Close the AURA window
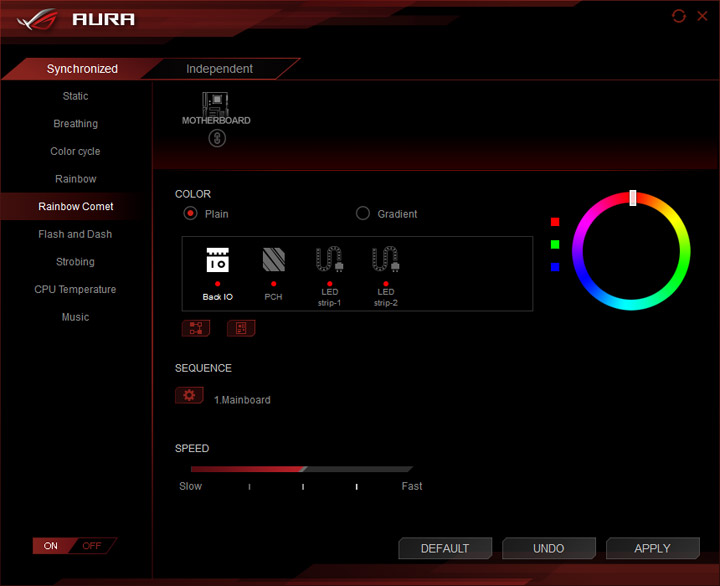This screenshot has height=586, width=720. 702,16
